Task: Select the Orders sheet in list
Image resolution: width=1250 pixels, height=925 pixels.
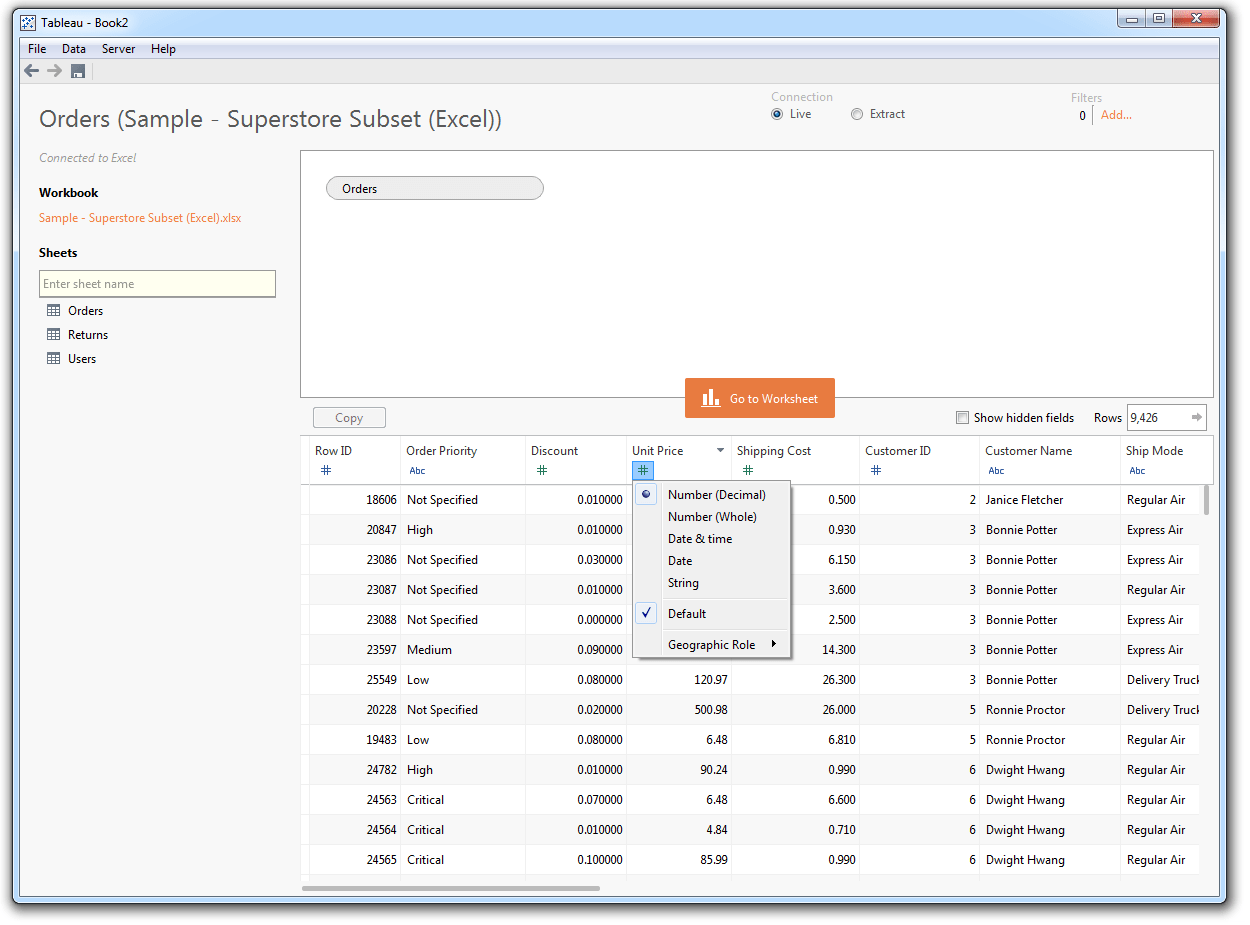Action: click(x=85, y=310)
